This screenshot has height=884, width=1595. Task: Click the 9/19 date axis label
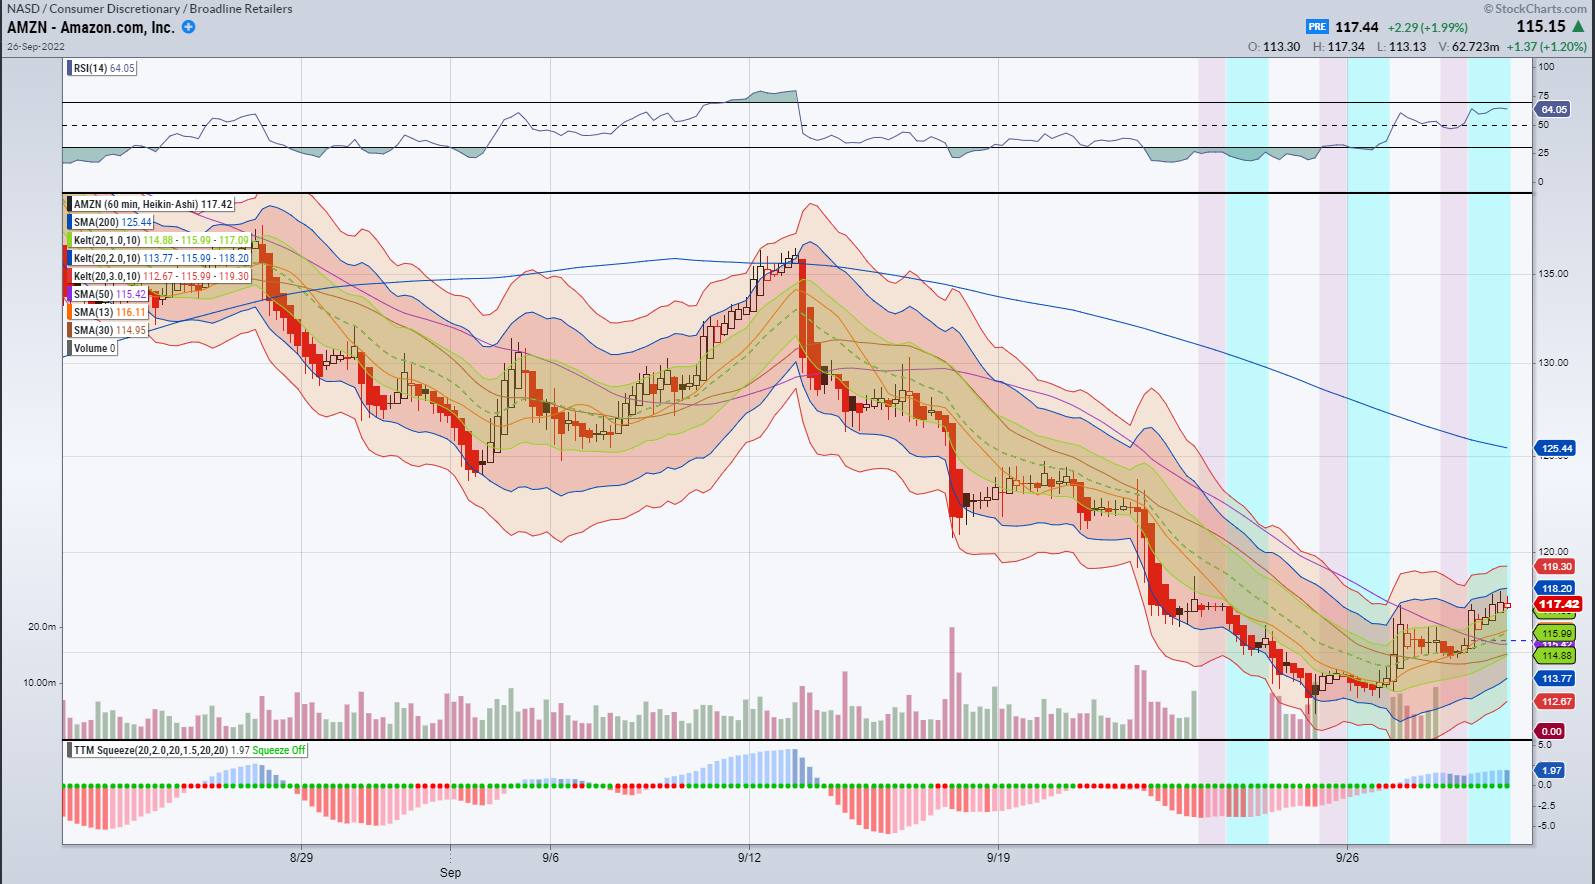(998, 858)
